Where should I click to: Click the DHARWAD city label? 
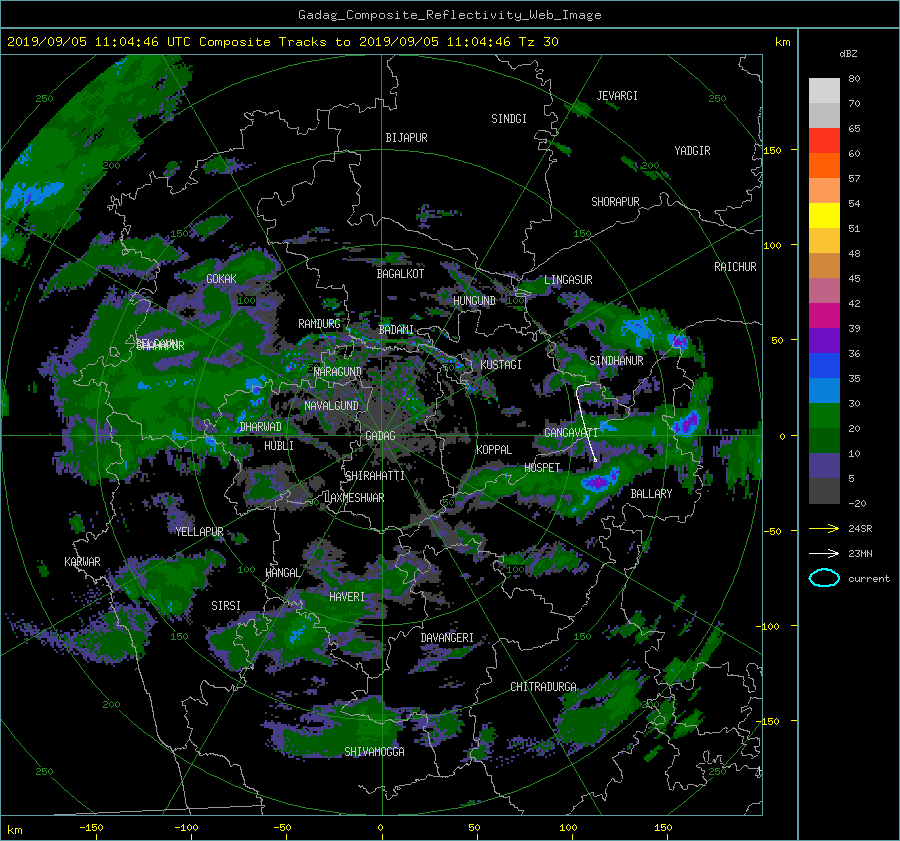pos(261,427)
